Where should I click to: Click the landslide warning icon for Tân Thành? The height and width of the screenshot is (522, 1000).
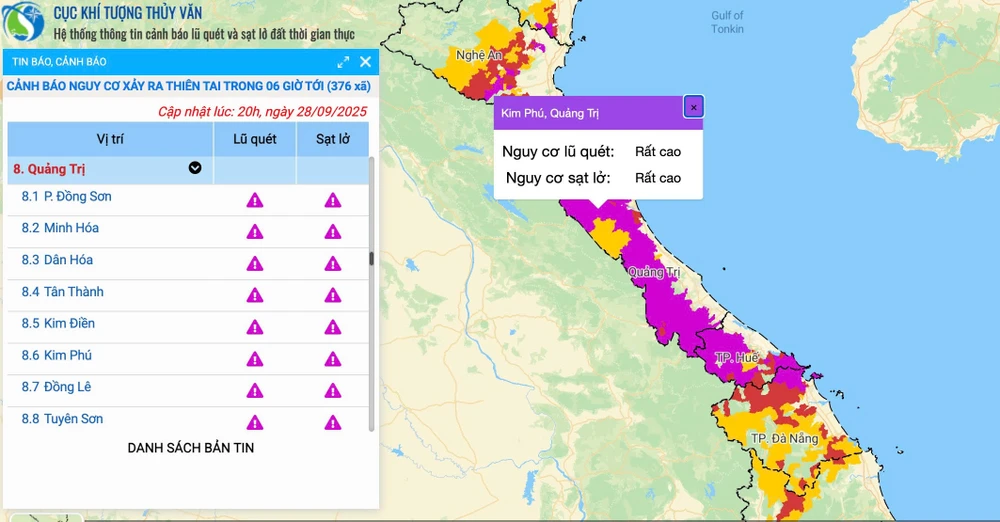[x=332, y=295]
